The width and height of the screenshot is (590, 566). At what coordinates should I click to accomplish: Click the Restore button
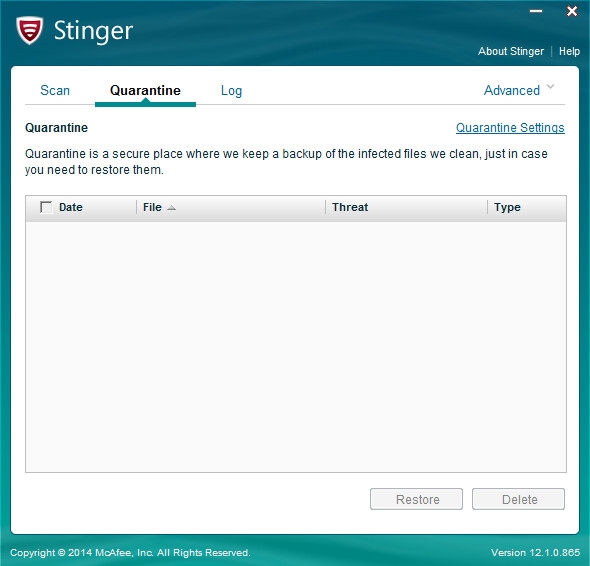(x=417, y=499)
